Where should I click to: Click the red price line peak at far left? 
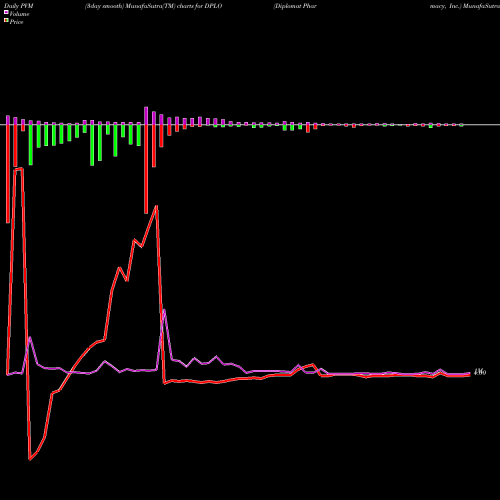pos(18,169)
